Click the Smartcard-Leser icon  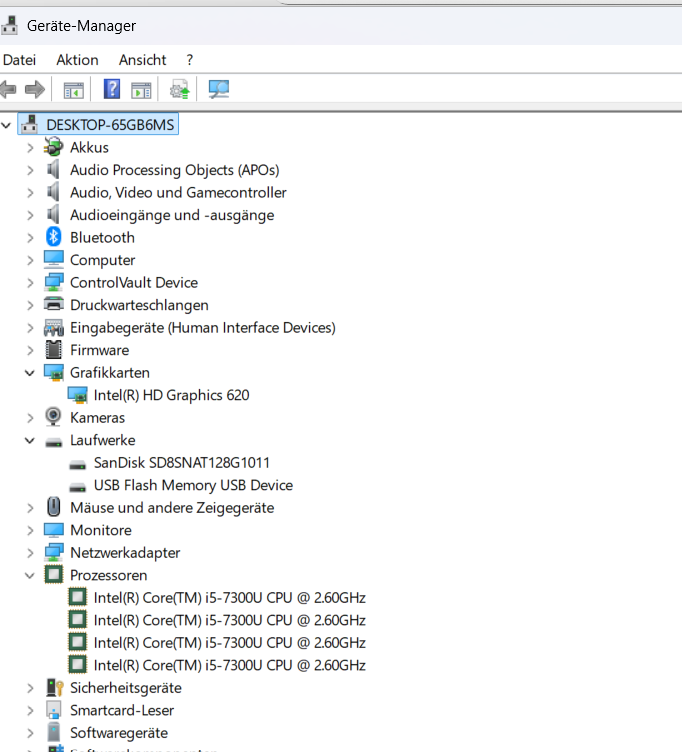[54, 710]
